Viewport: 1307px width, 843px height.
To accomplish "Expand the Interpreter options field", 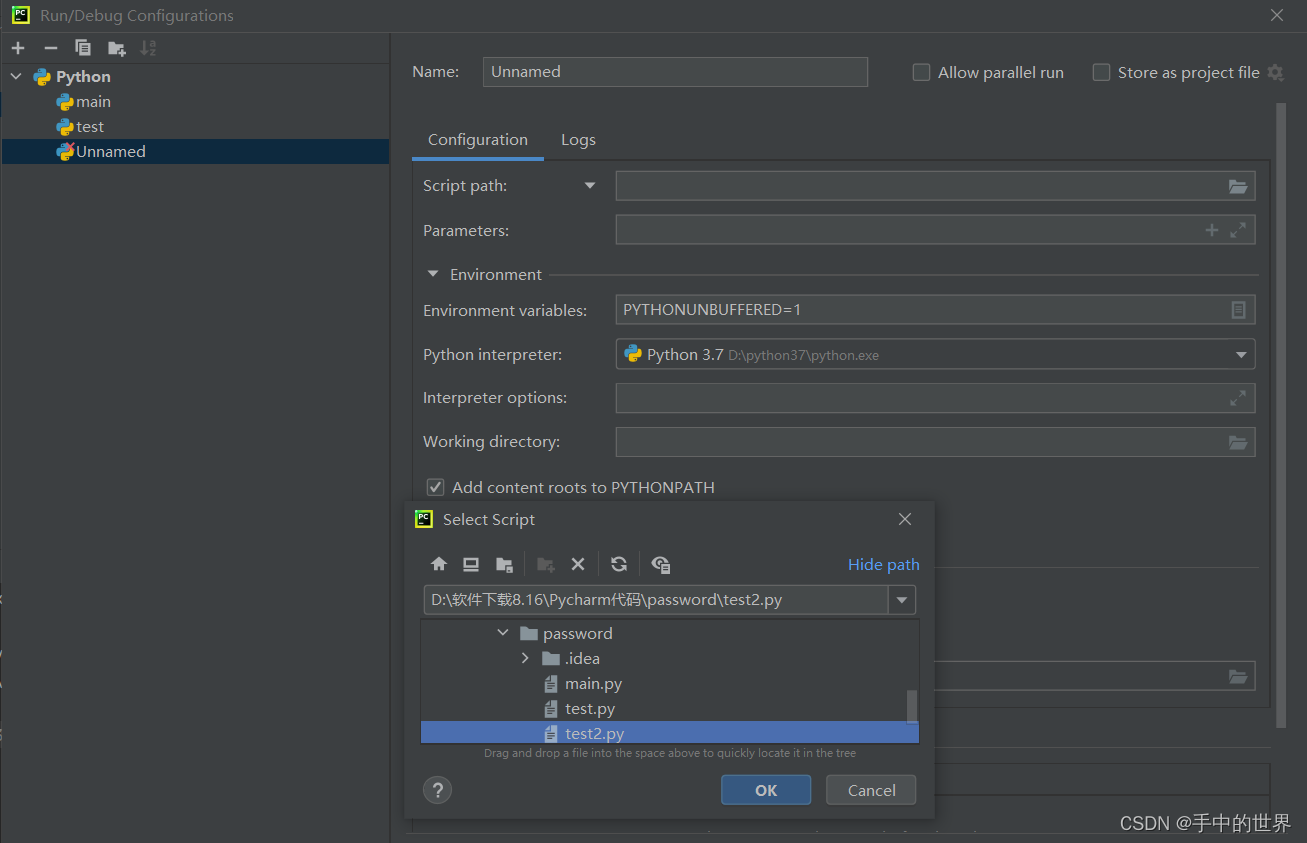I will click(x=1238, y=398).
